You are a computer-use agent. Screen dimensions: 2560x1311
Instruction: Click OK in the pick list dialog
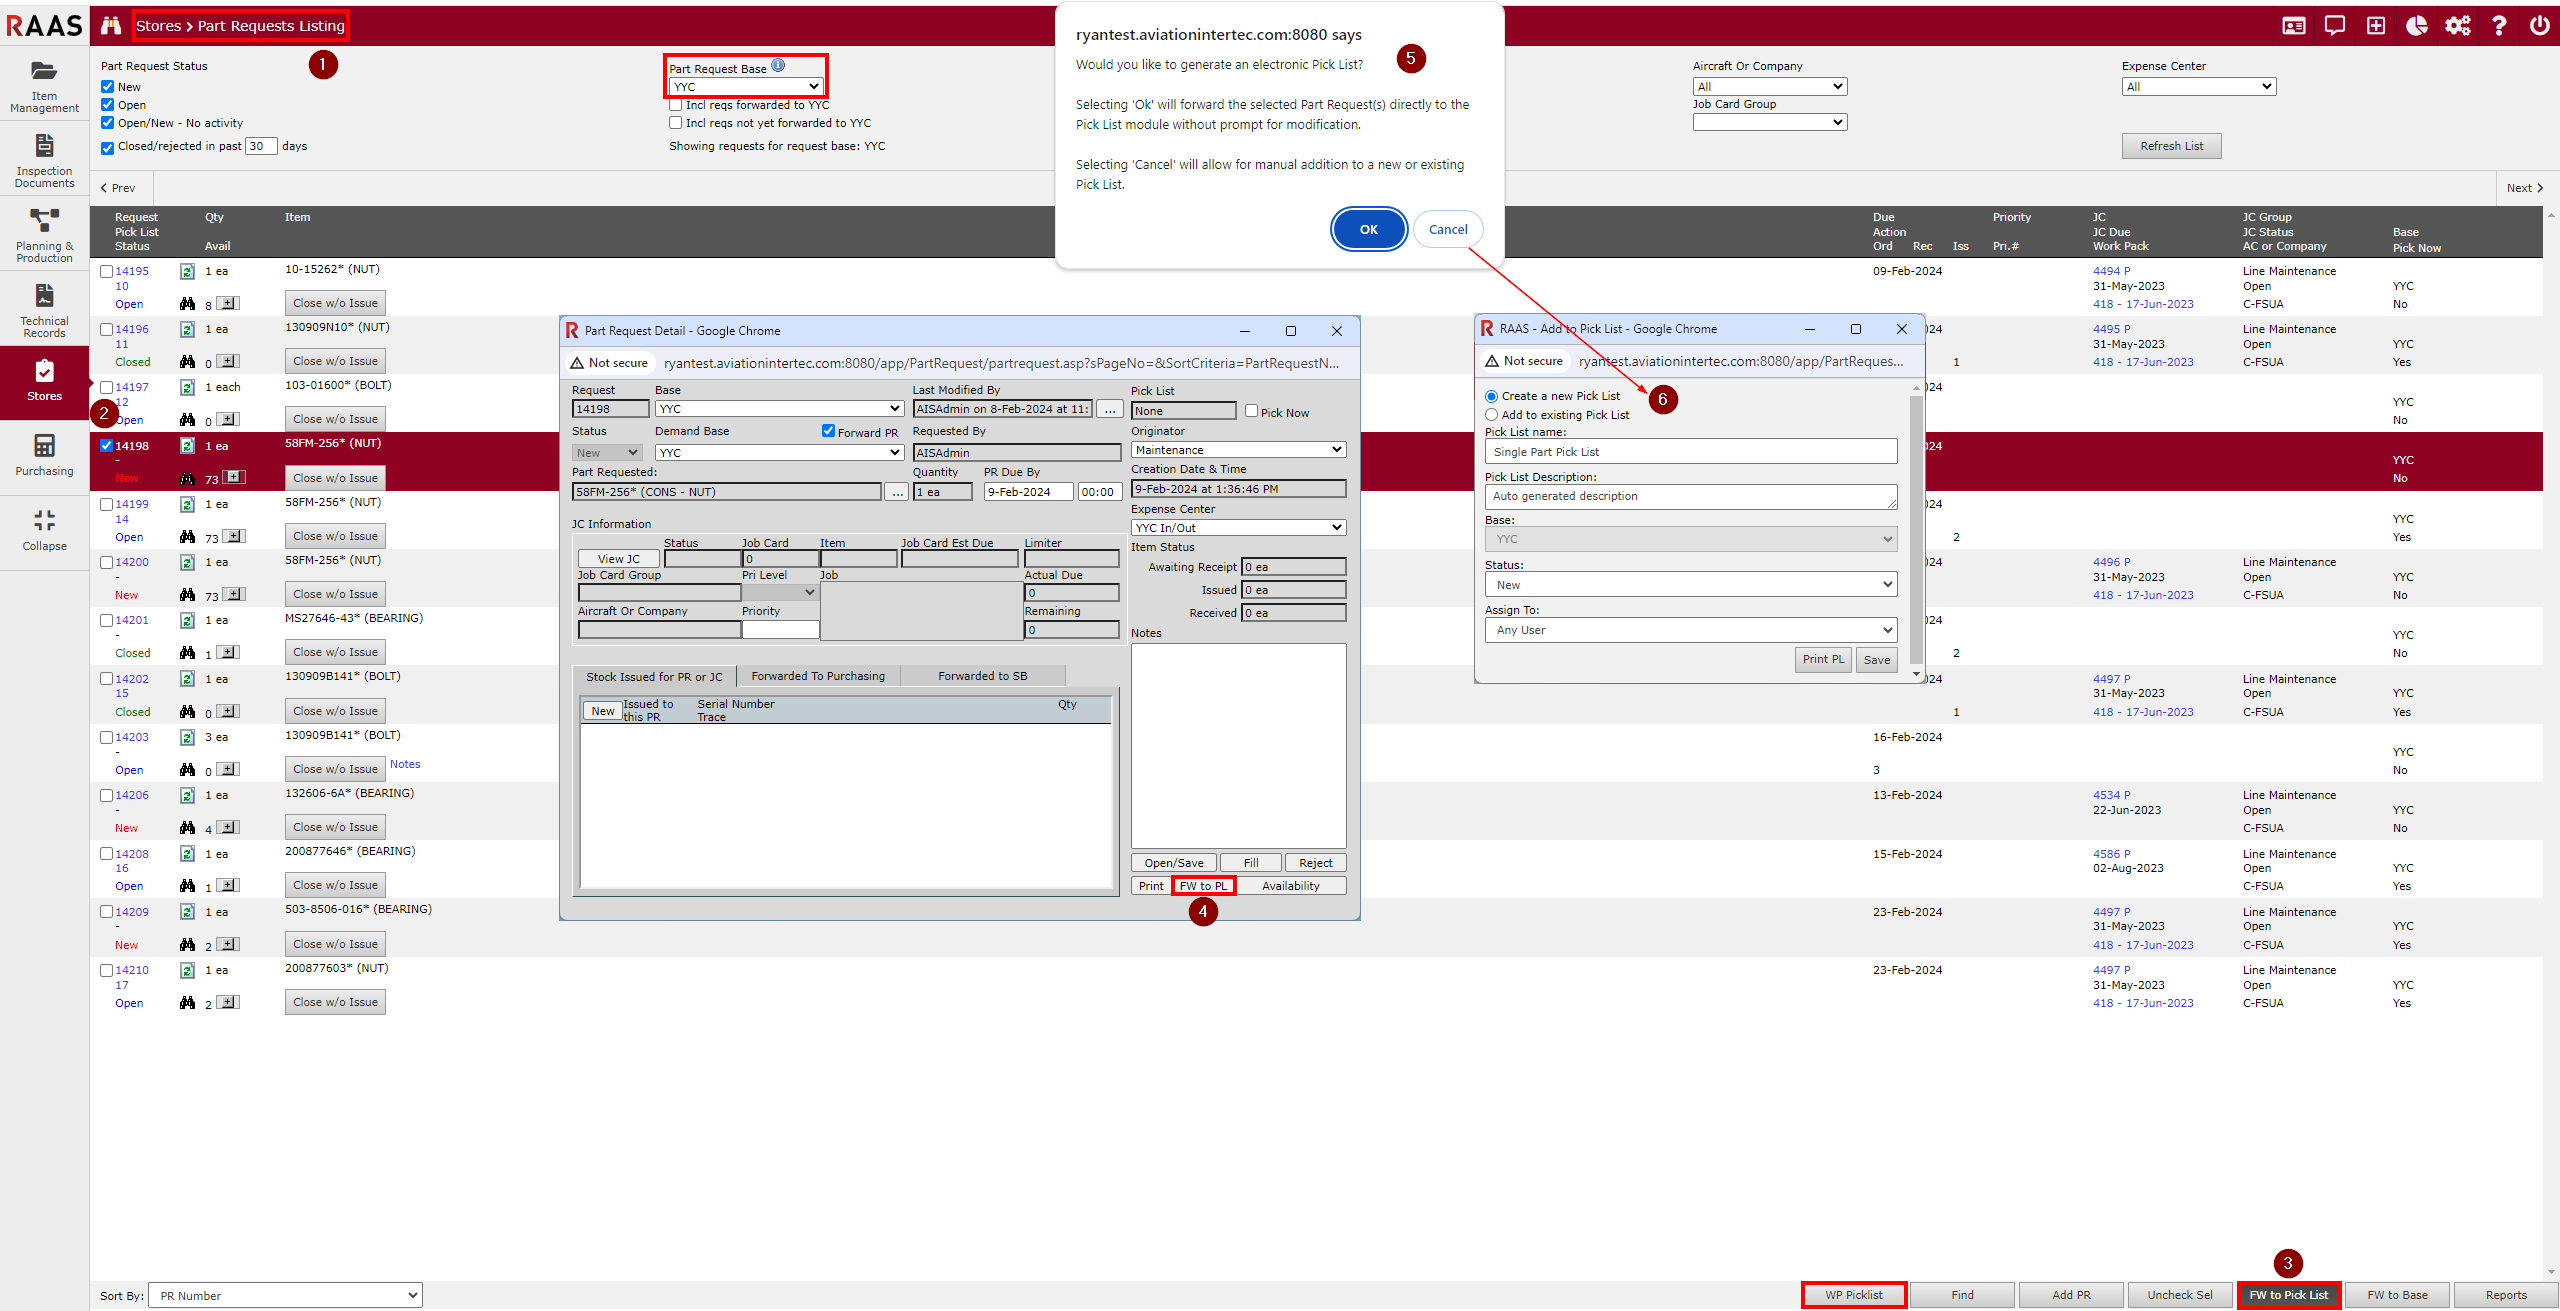[1368, 229]
